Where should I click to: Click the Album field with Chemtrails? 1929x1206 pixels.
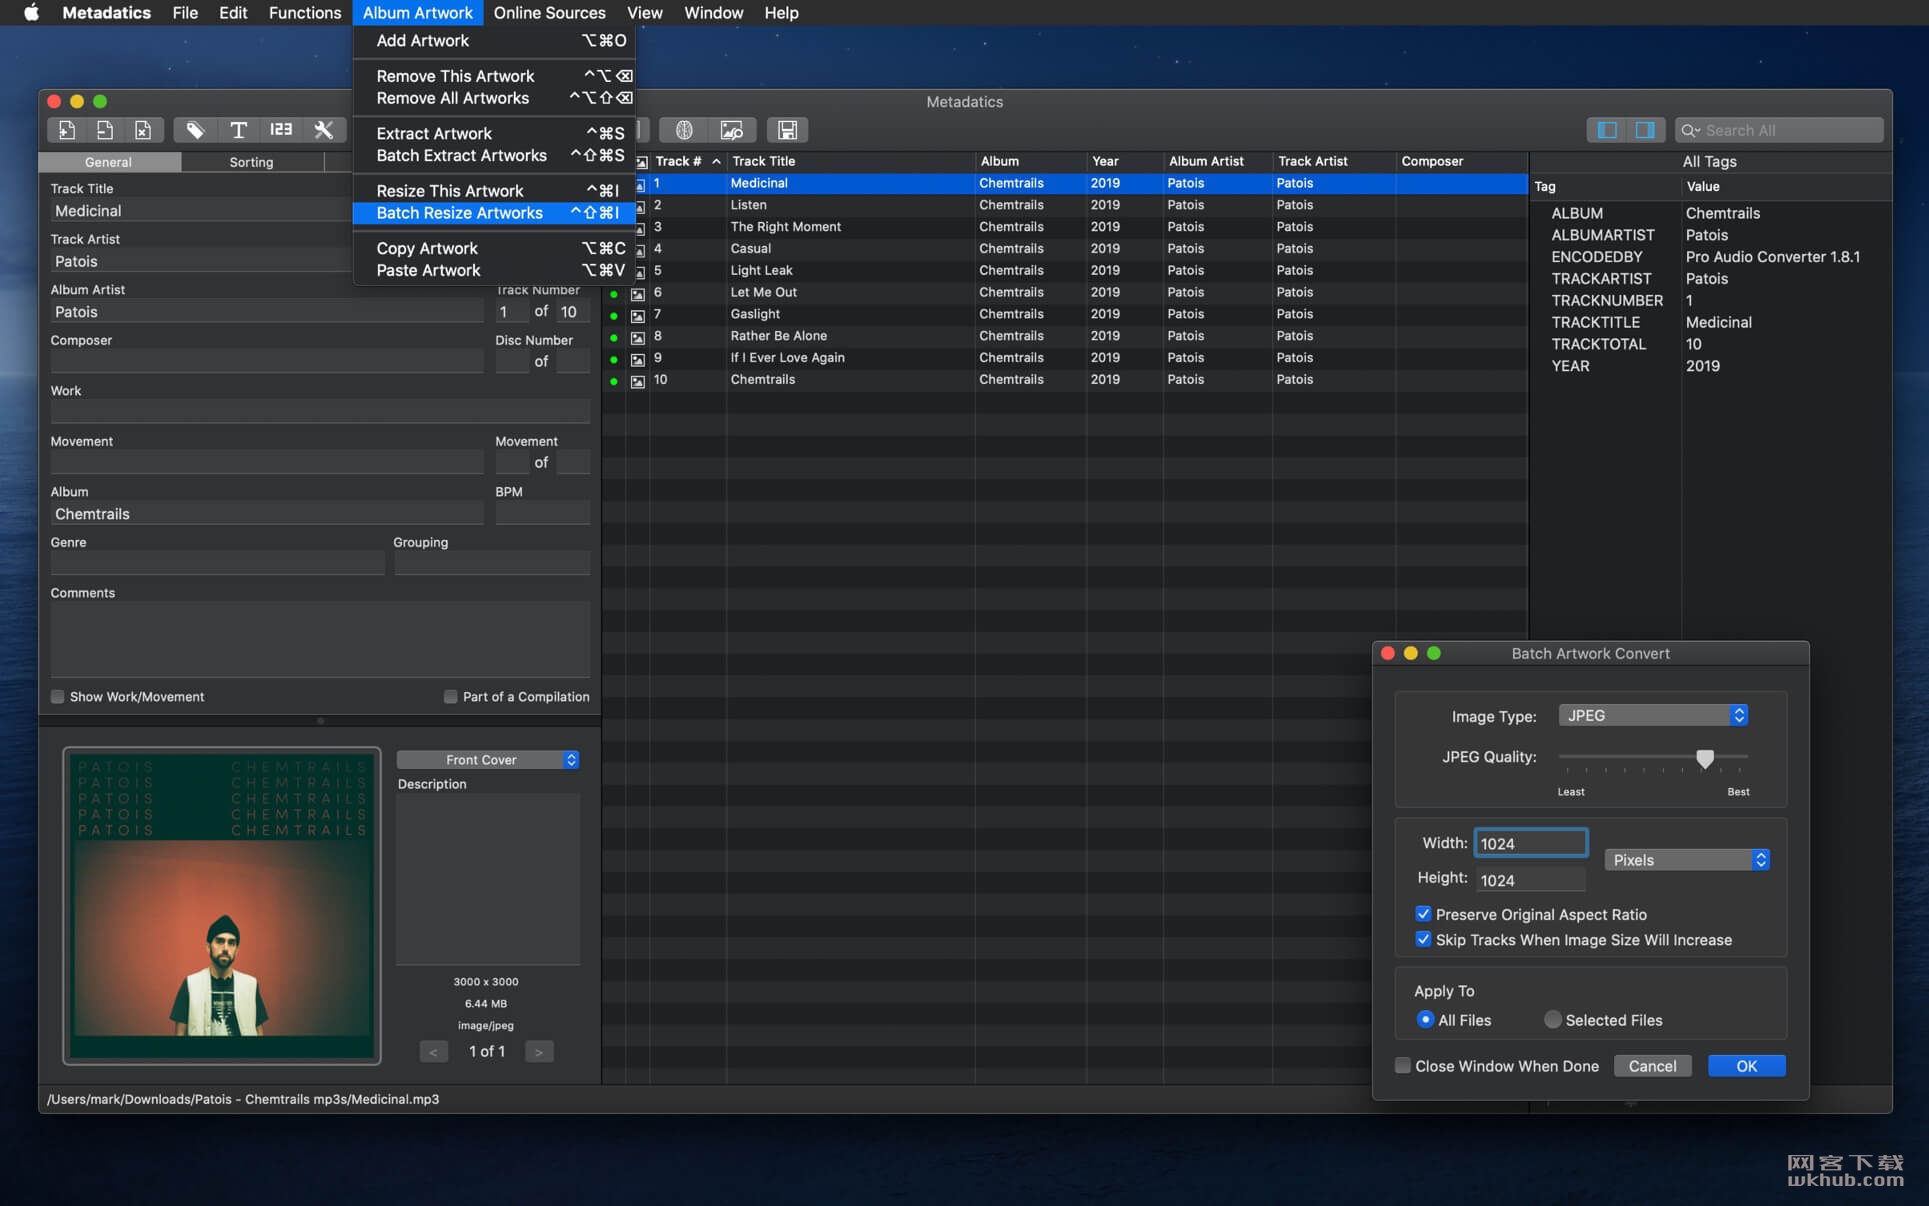pos(267,514)
